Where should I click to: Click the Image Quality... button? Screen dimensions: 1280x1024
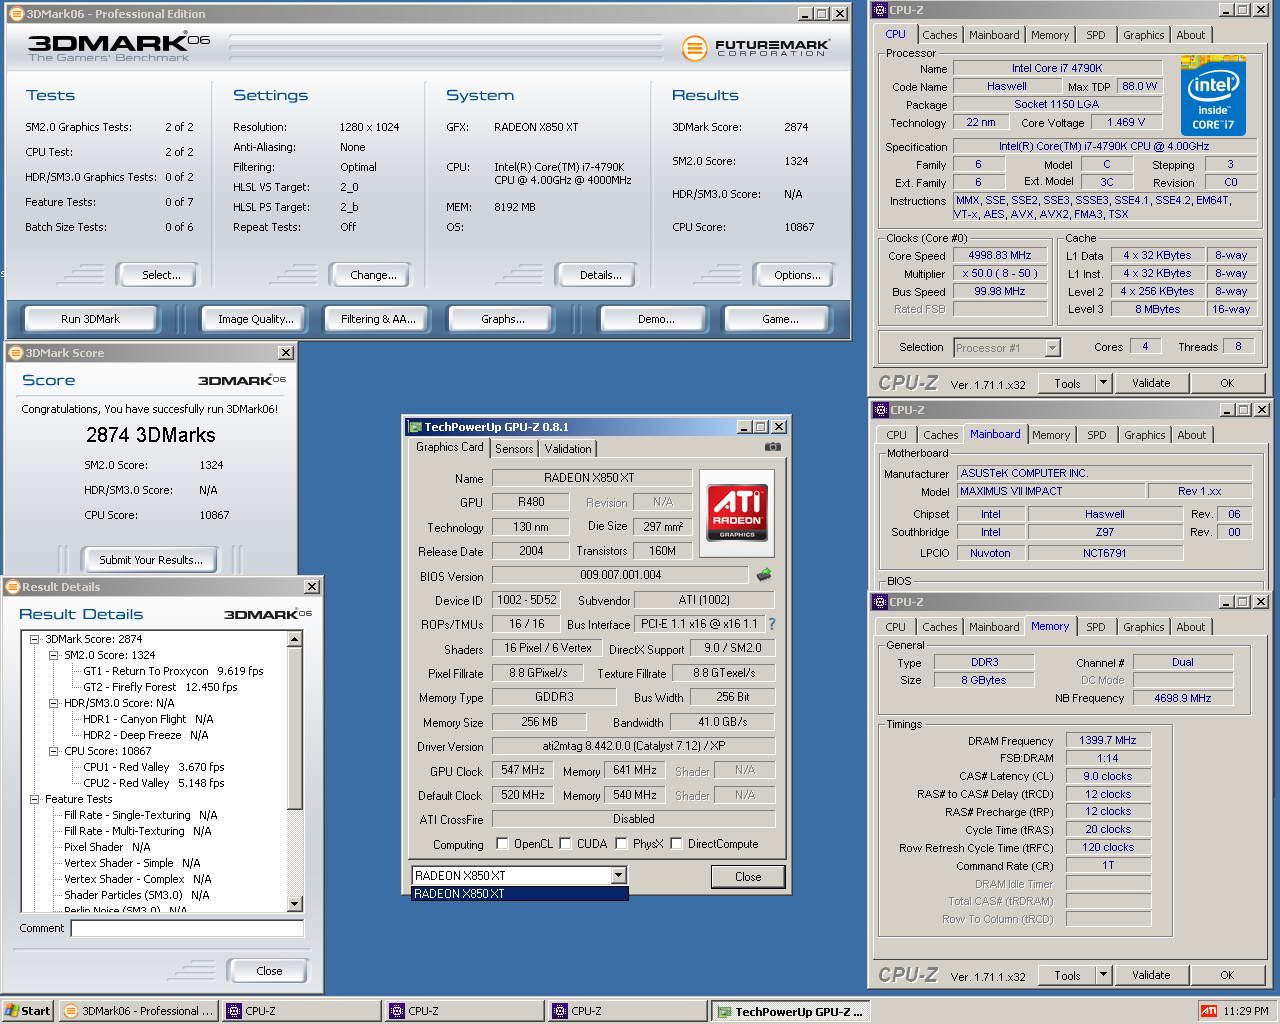[x=256, y=319]
